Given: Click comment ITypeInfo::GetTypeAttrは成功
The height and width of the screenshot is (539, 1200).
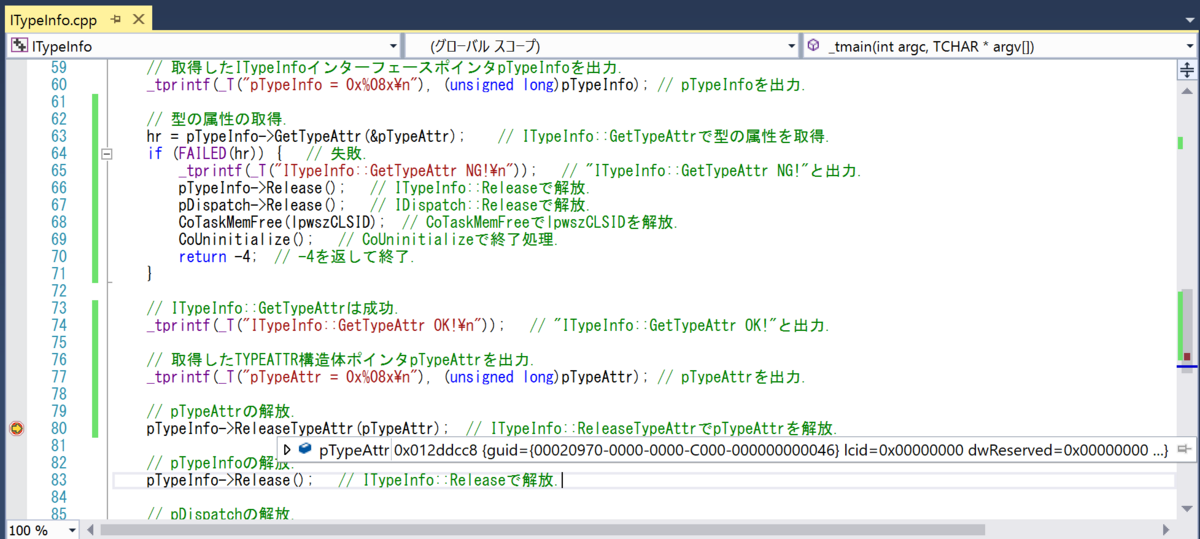Looking at the screenshot, I should pos(273,308).
